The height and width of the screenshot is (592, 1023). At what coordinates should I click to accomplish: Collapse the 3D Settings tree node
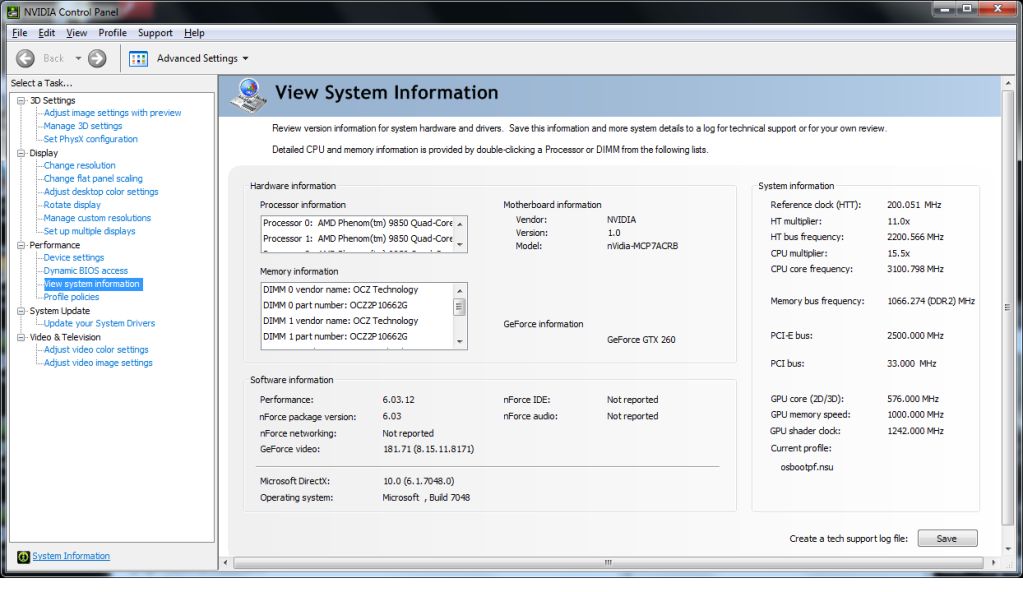tap(21, 101)
